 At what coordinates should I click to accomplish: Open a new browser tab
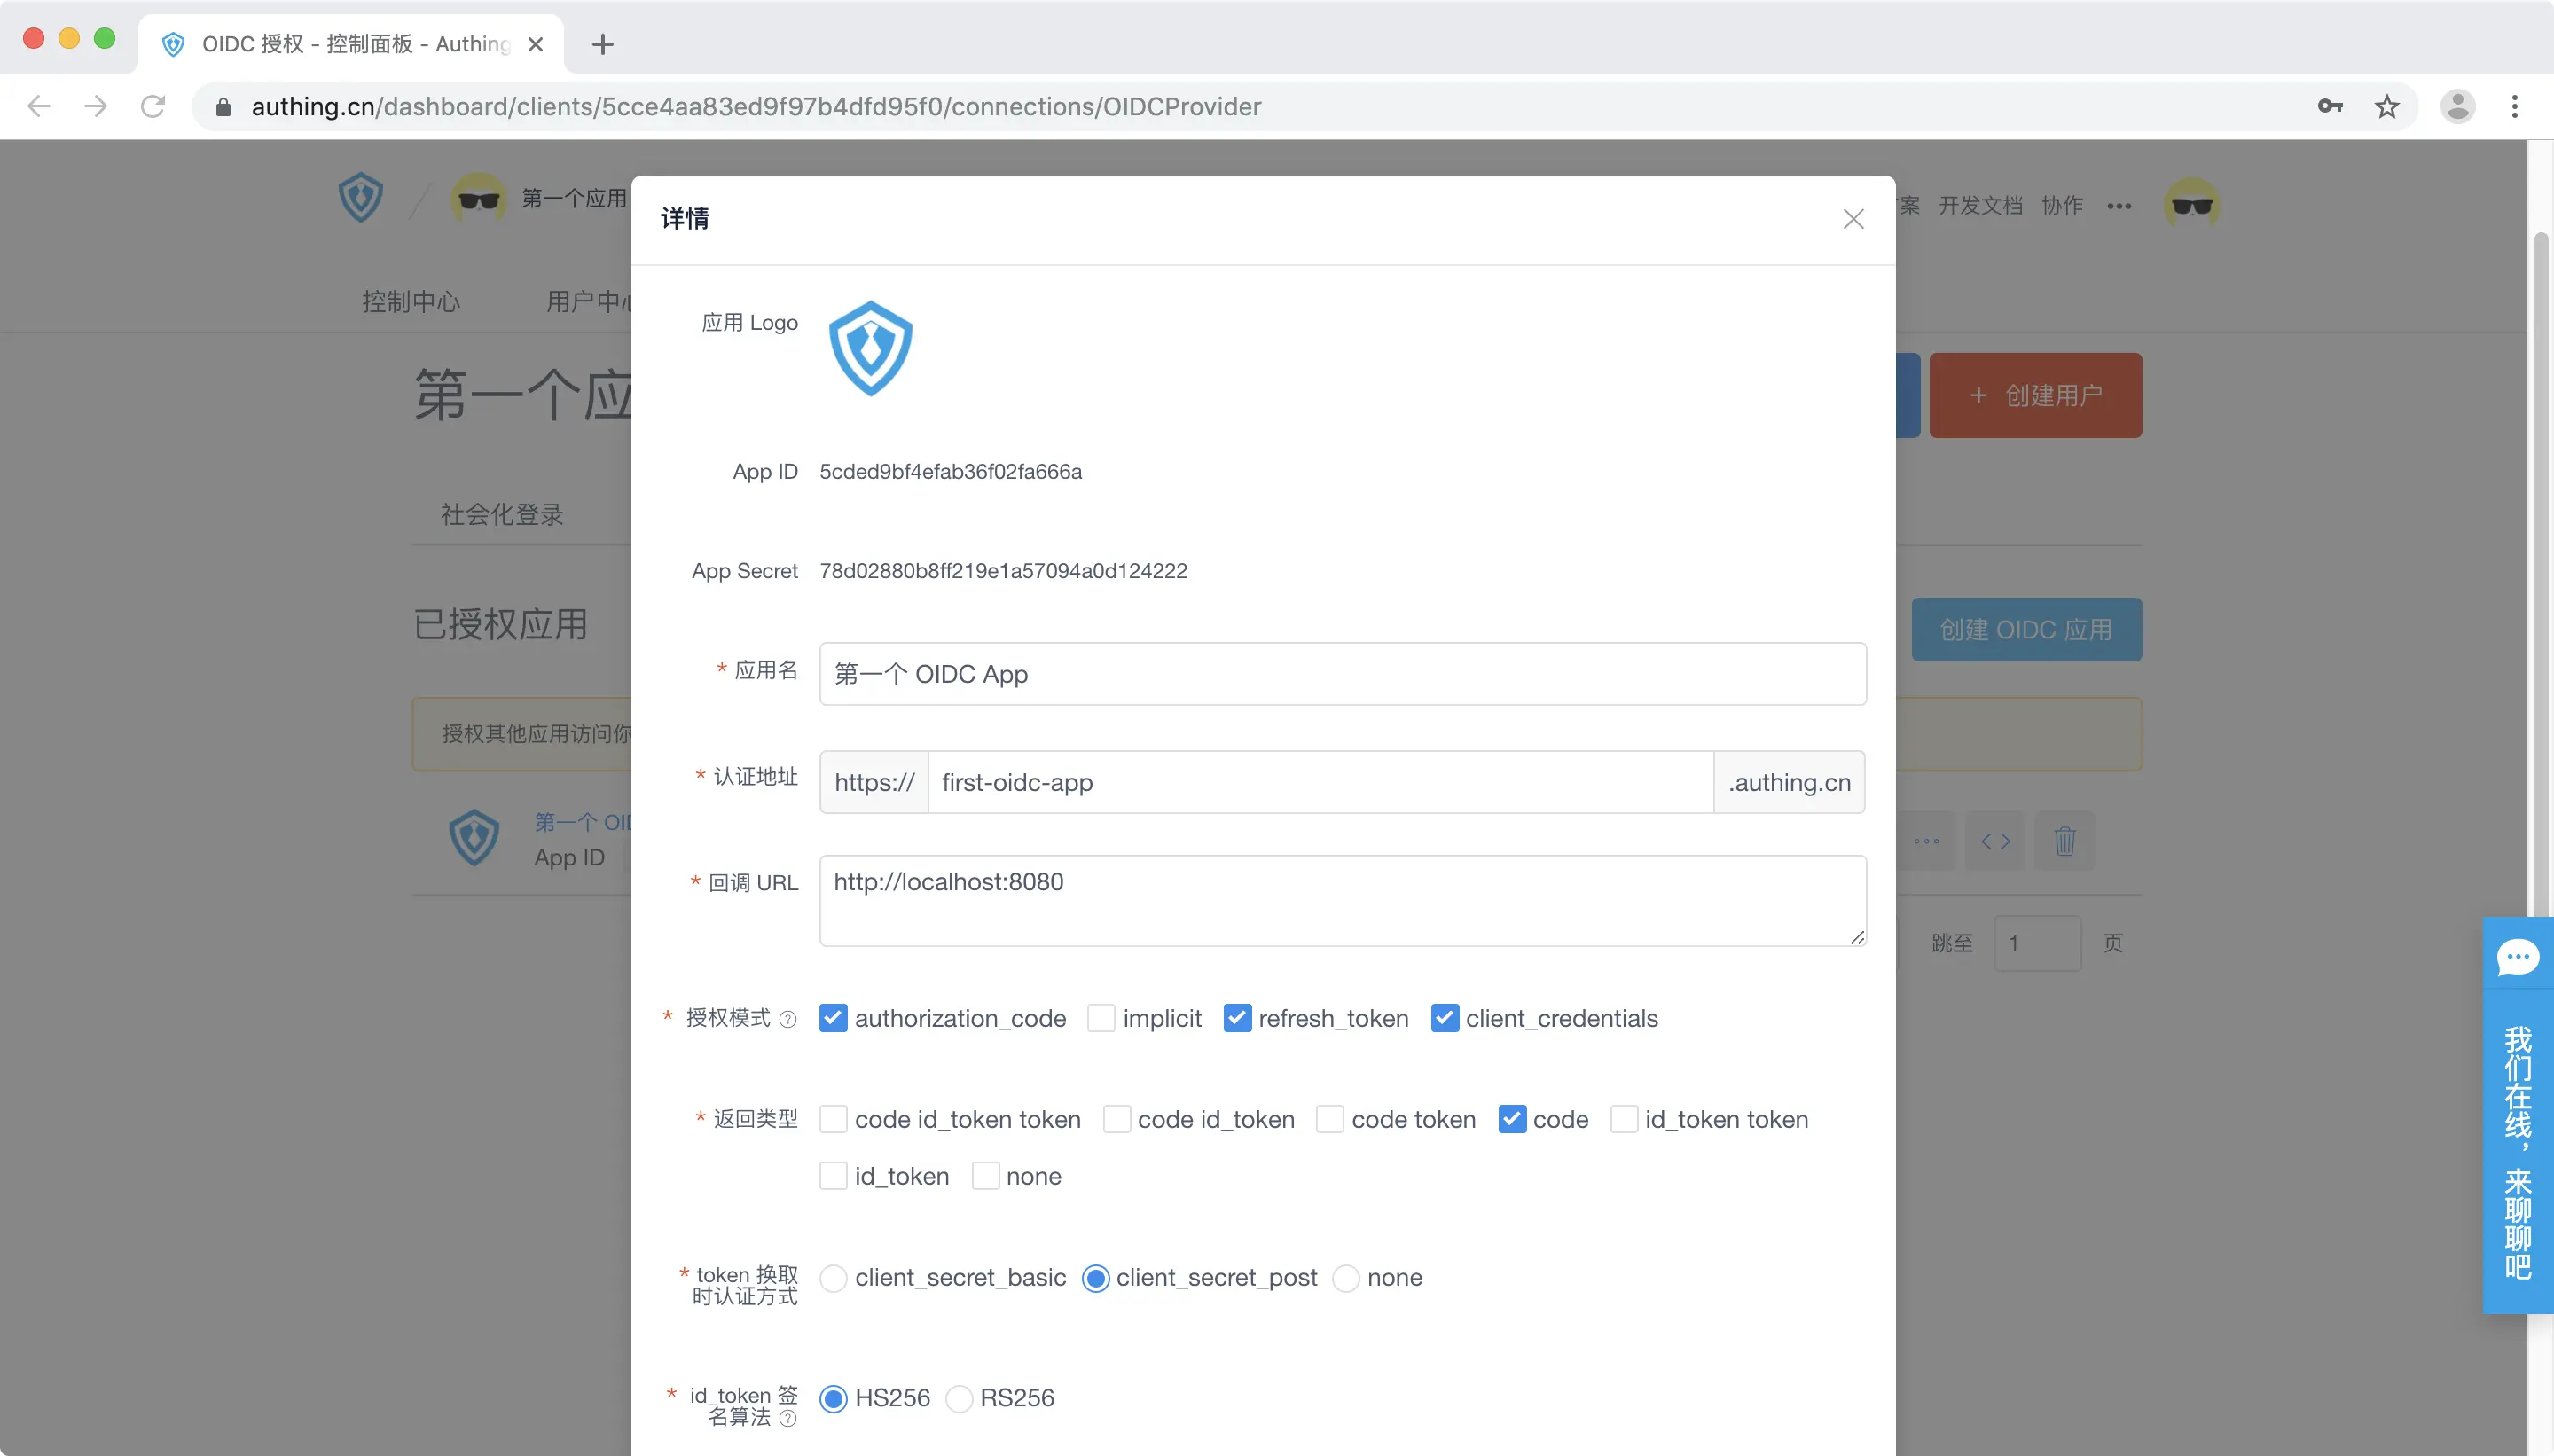click(602, 44)
